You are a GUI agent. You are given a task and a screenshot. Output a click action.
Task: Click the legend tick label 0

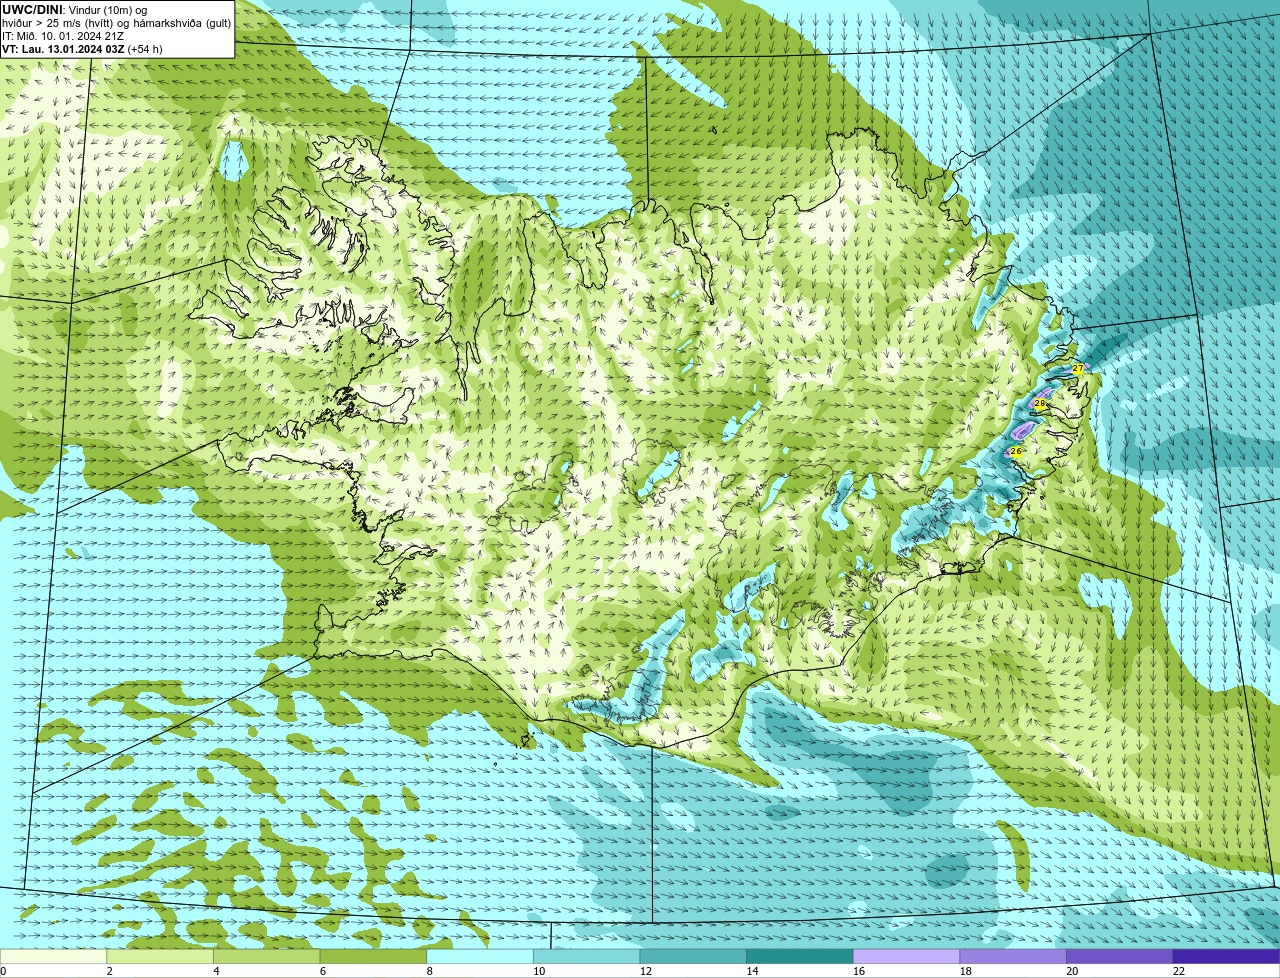pyautogui.click(x=3, y=971)
